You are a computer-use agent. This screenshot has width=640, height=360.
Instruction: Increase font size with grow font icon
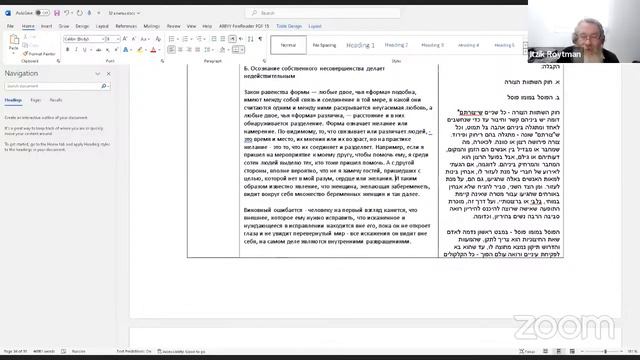click(x=125, y=39)
